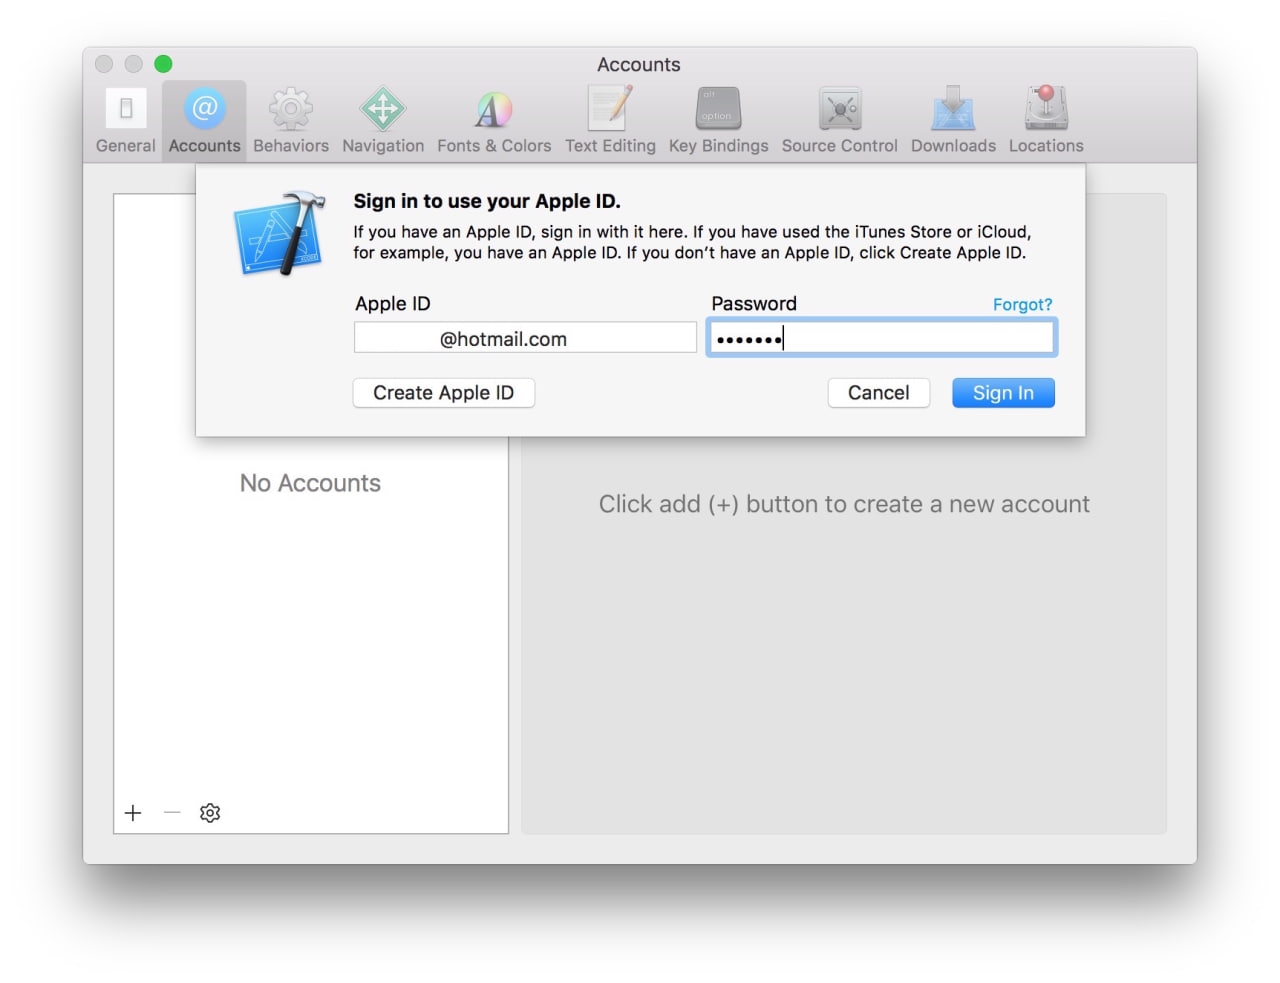The width and height of the screenshot is (1280, 983).
Task: Open the Fonts & Colors icon
Action: [494, 109]
